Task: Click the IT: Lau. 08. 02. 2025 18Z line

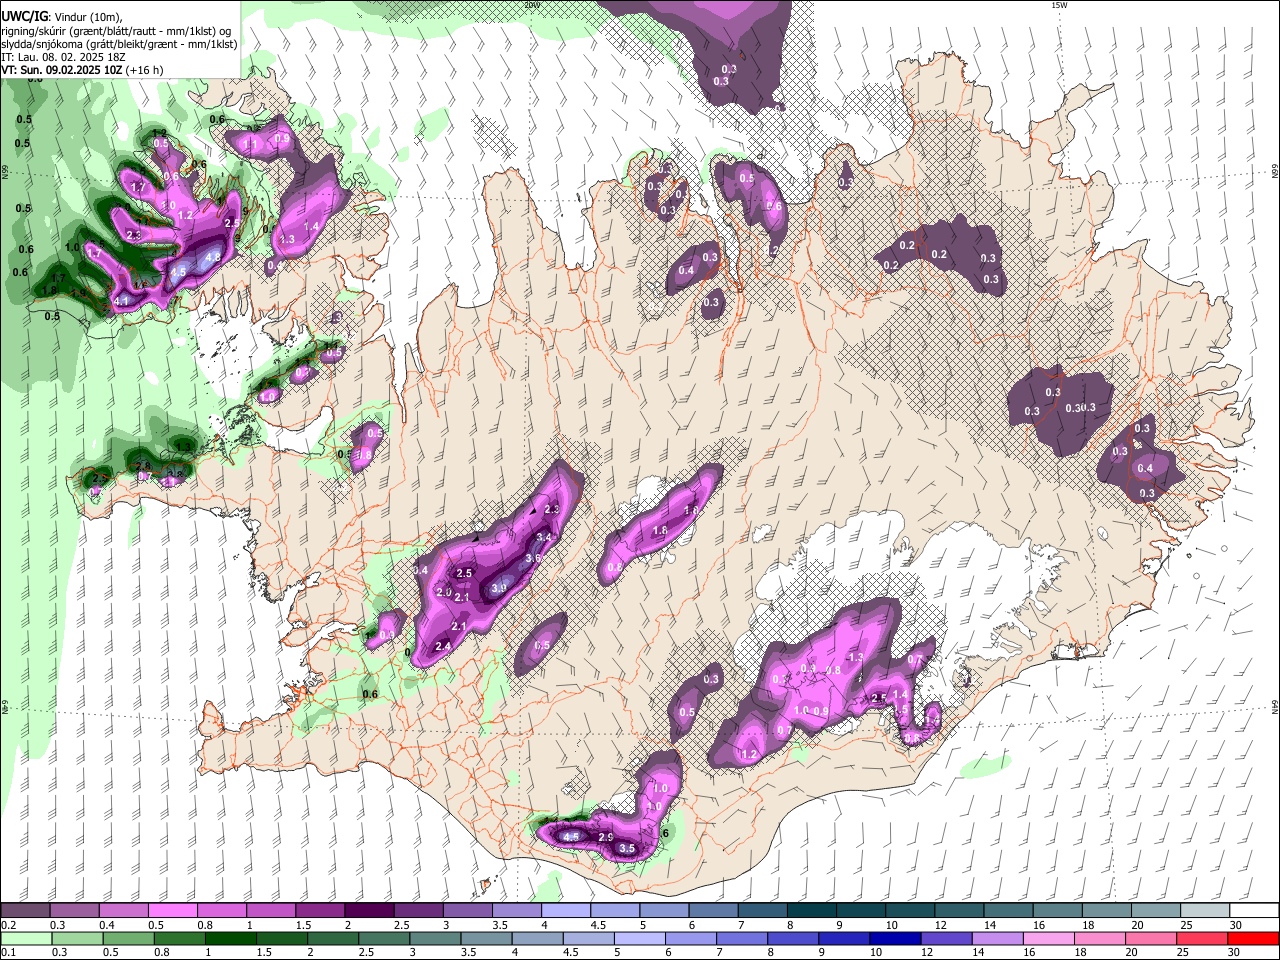Action: coord(63,57)
